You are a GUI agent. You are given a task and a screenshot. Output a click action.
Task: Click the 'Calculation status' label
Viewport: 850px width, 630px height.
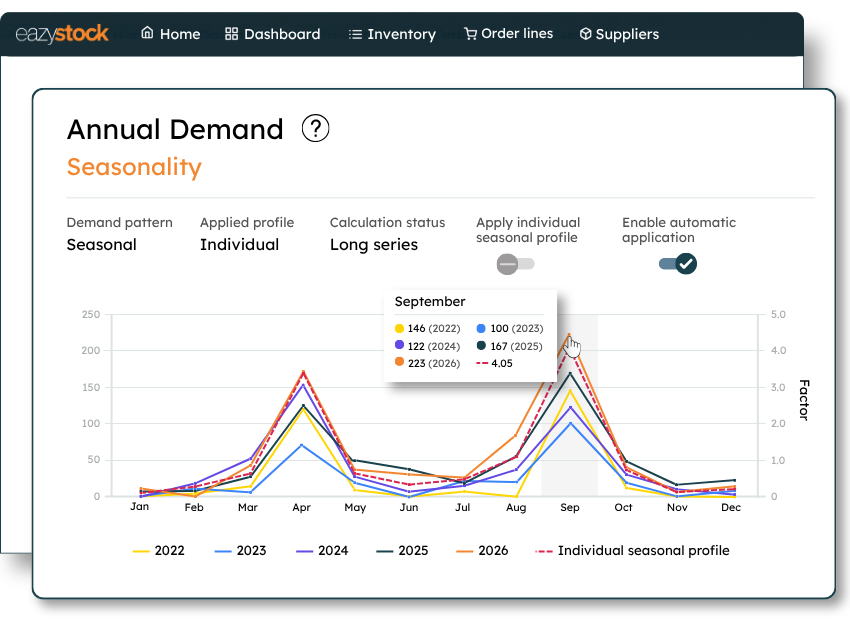(x=387, y=223)
